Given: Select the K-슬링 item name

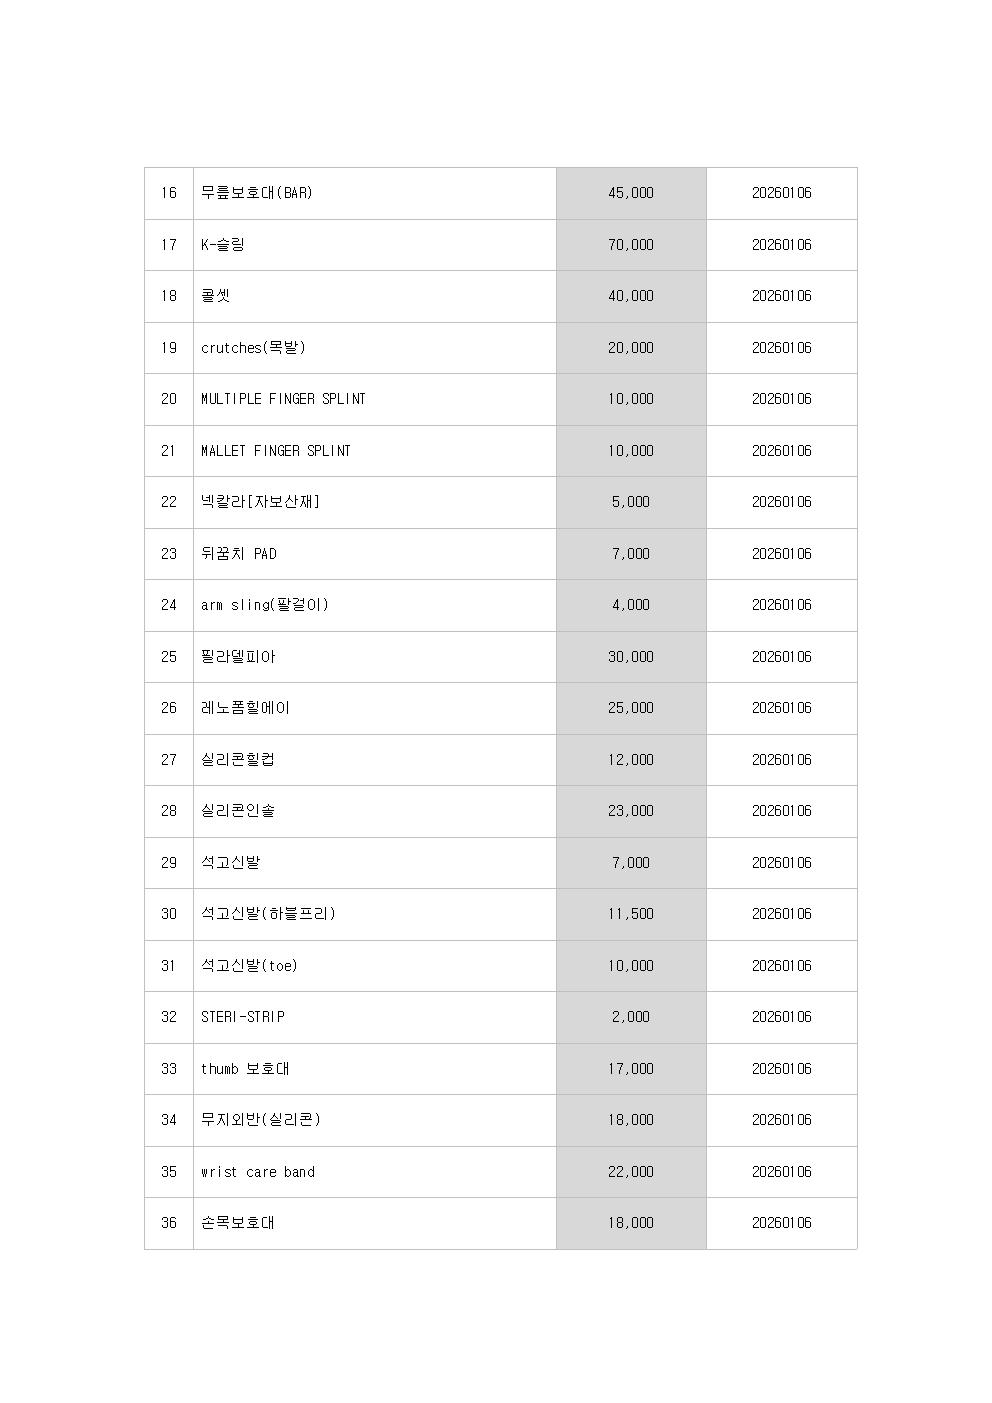Looking at the screenshot, I should click(x=223, y=245).
